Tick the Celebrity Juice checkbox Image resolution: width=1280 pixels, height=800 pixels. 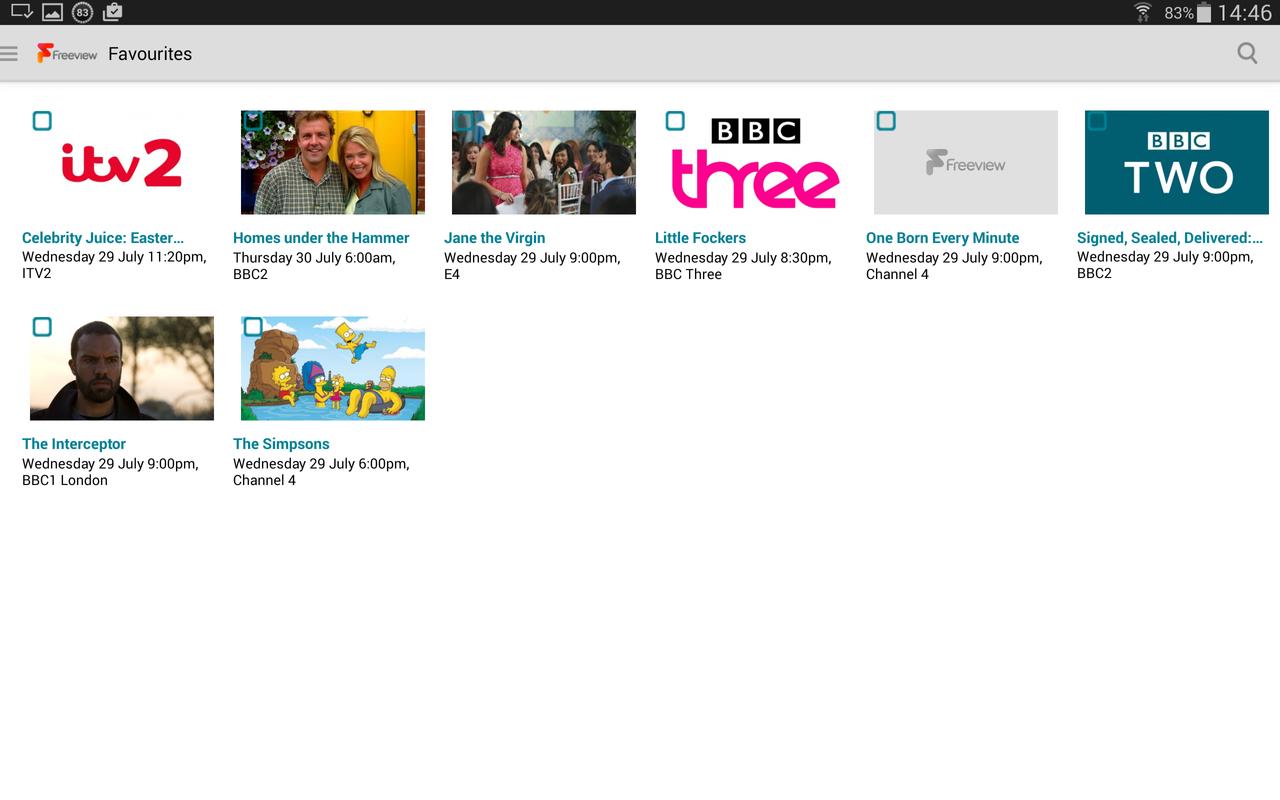click(42, 121)
